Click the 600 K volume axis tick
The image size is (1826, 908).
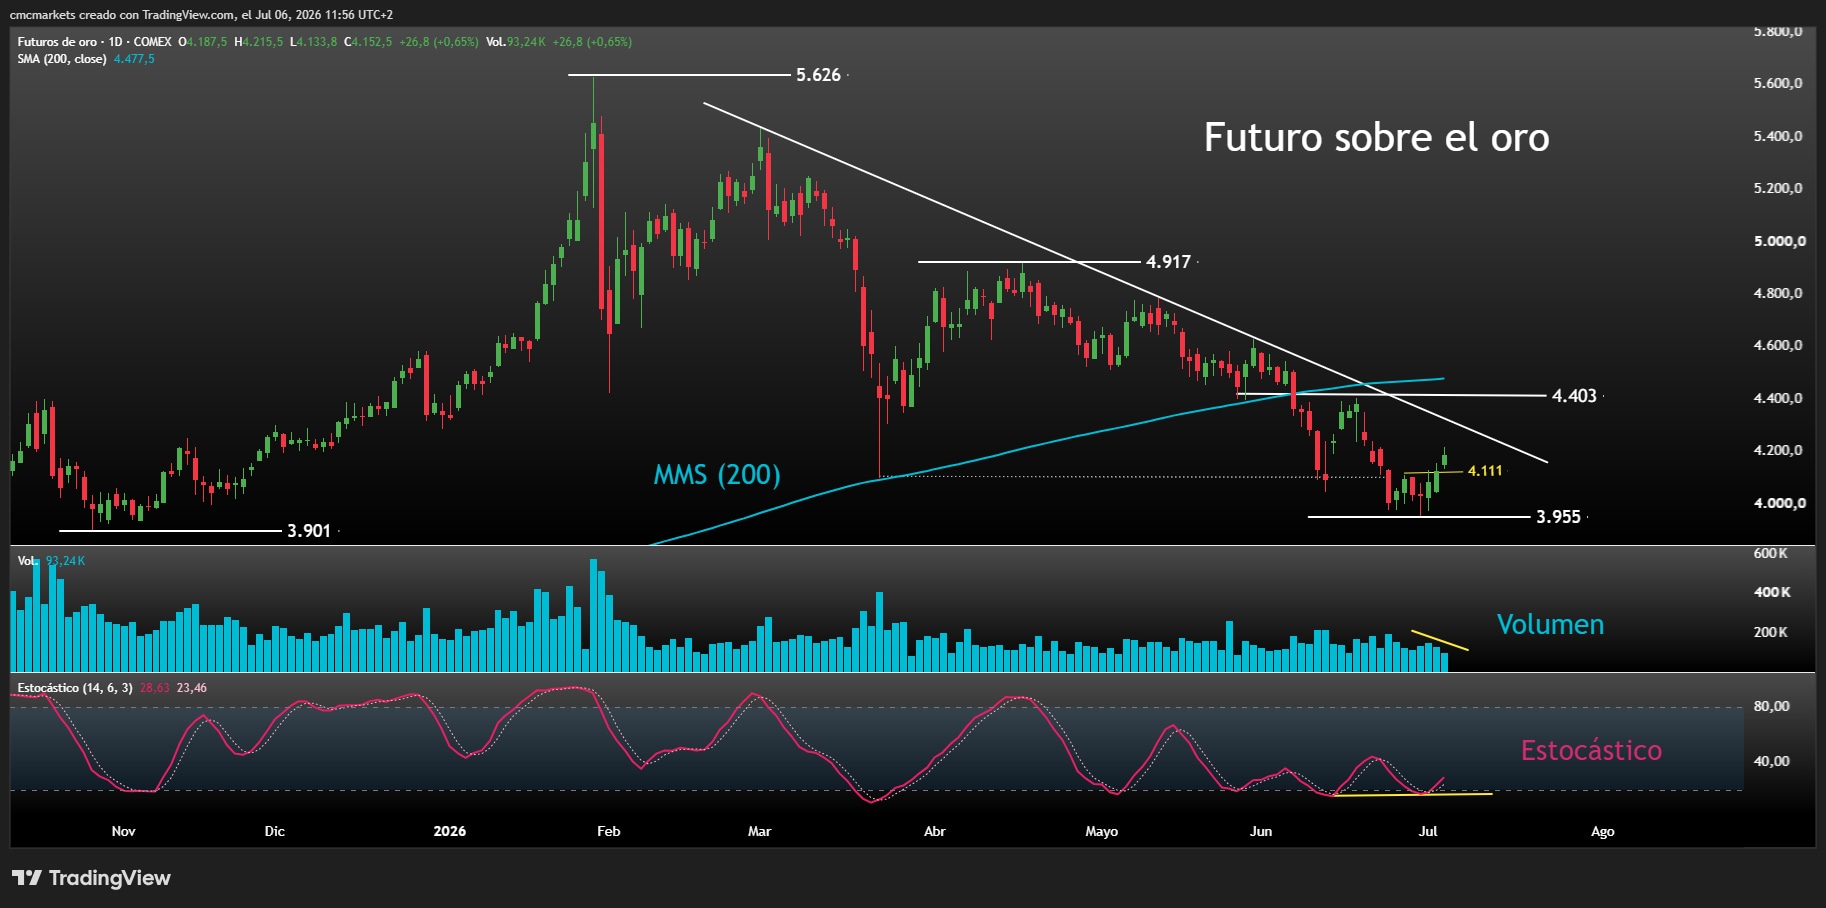(x=1770, y=553)
